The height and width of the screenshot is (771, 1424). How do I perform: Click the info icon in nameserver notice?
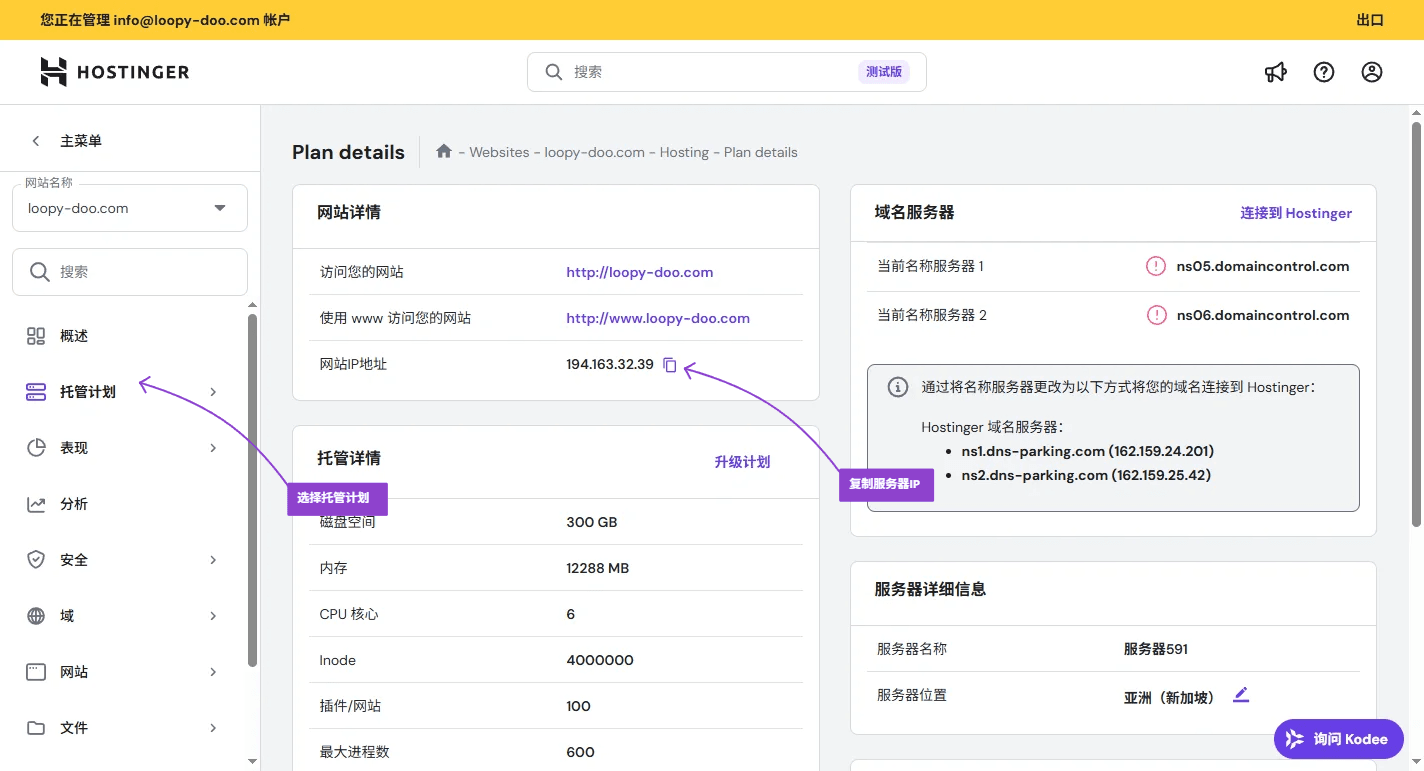pyautogui.click(x=898, y=387)
